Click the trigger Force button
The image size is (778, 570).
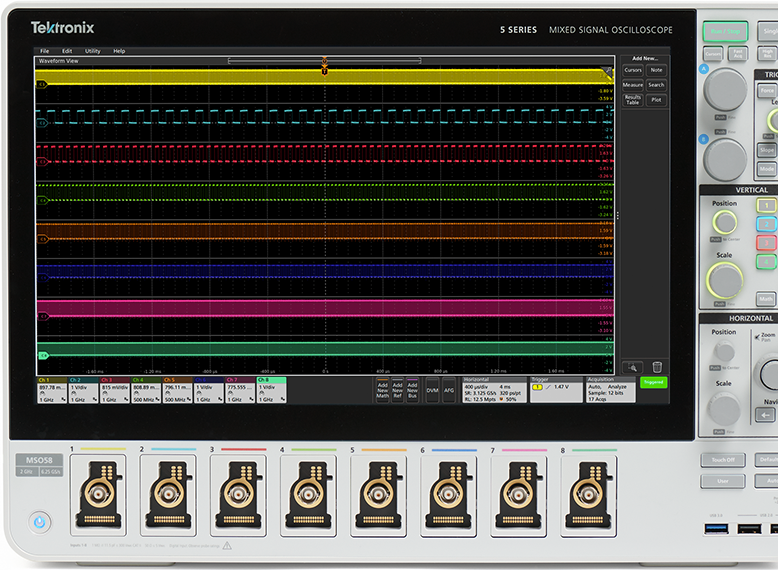[x=767, y=91]
